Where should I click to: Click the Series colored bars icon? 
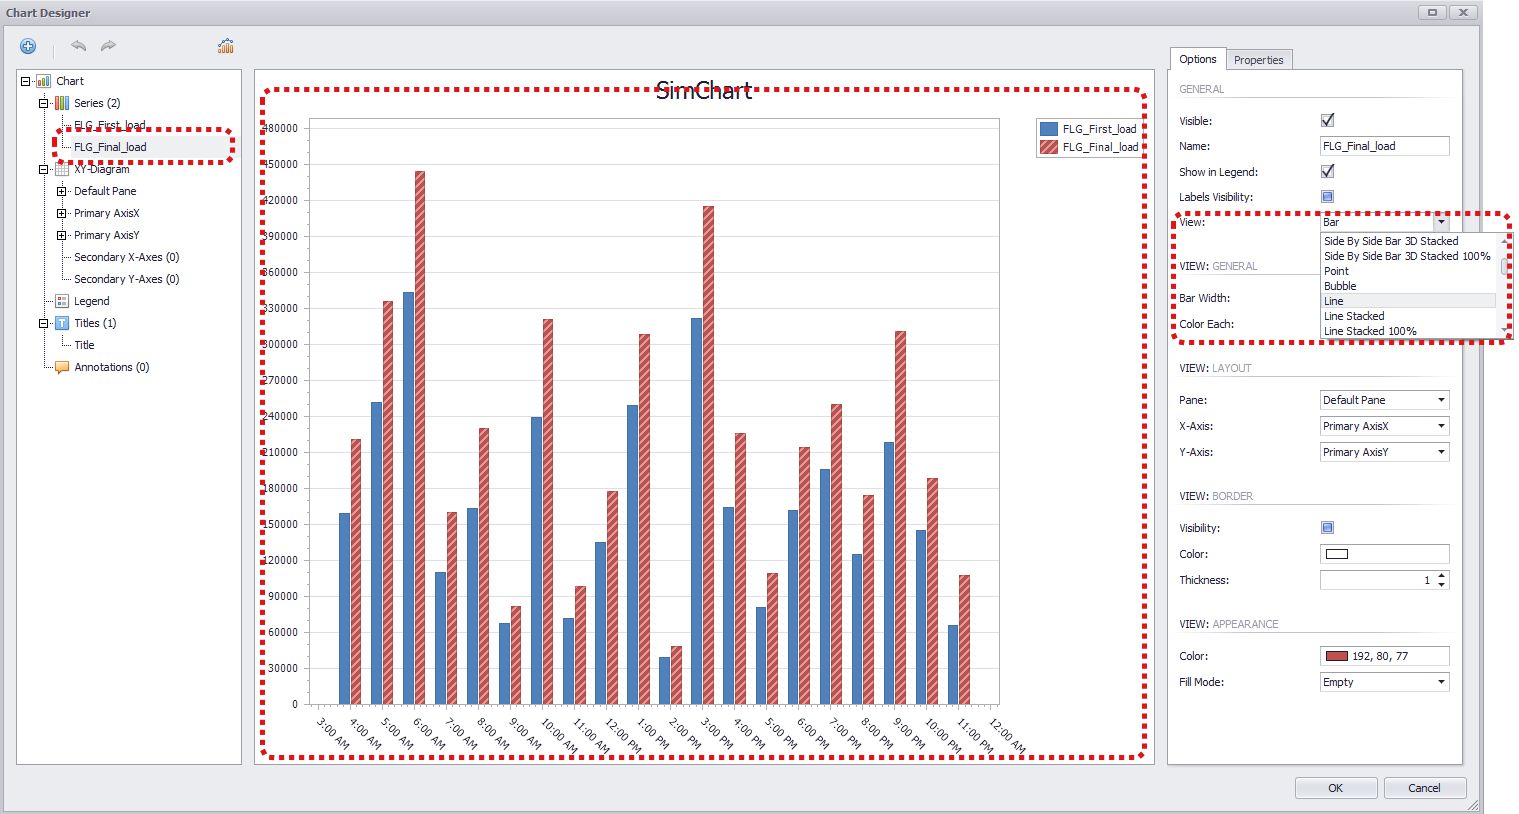tap(62, 103)
